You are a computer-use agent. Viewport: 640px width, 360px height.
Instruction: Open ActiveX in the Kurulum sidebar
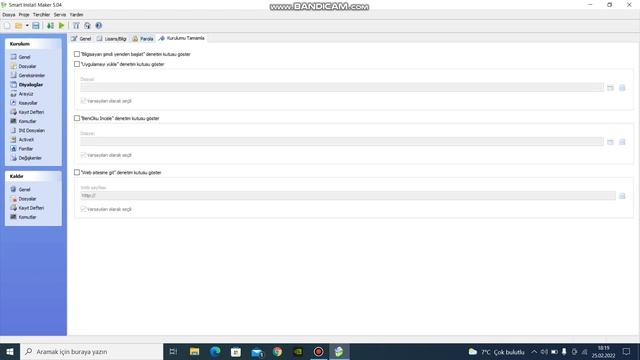click(26, 140)
